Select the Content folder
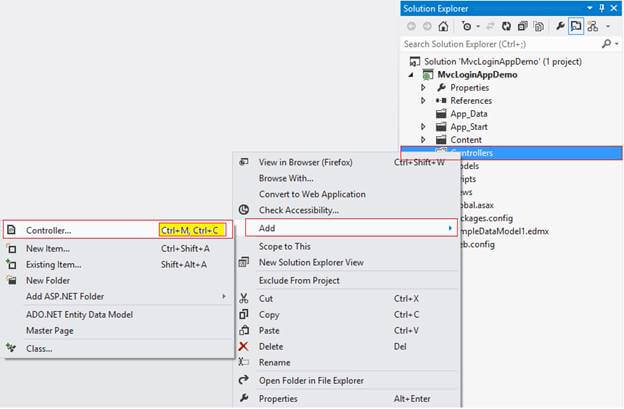 click(466, 140)
